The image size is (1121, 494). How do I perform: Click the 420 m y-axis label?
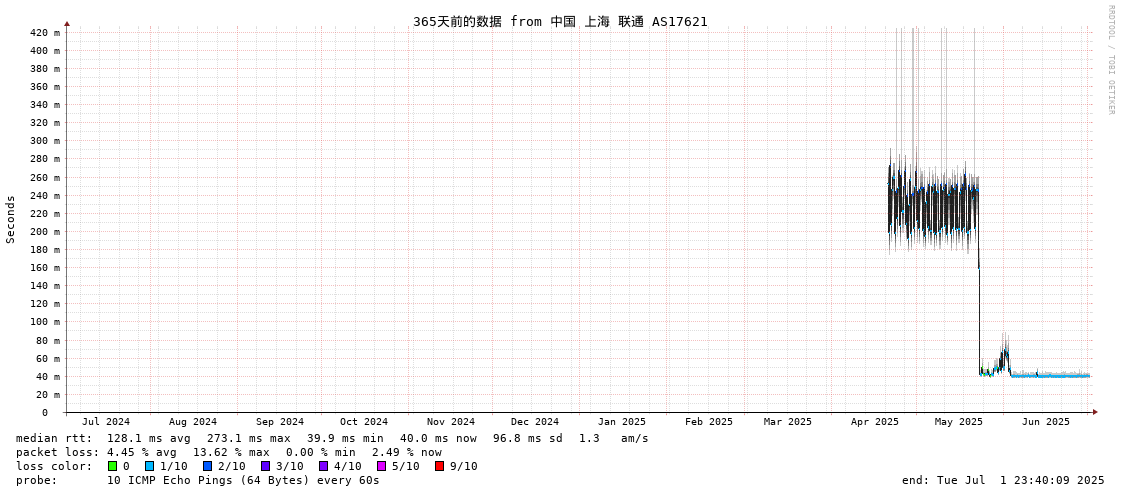[x=44, y=32]
